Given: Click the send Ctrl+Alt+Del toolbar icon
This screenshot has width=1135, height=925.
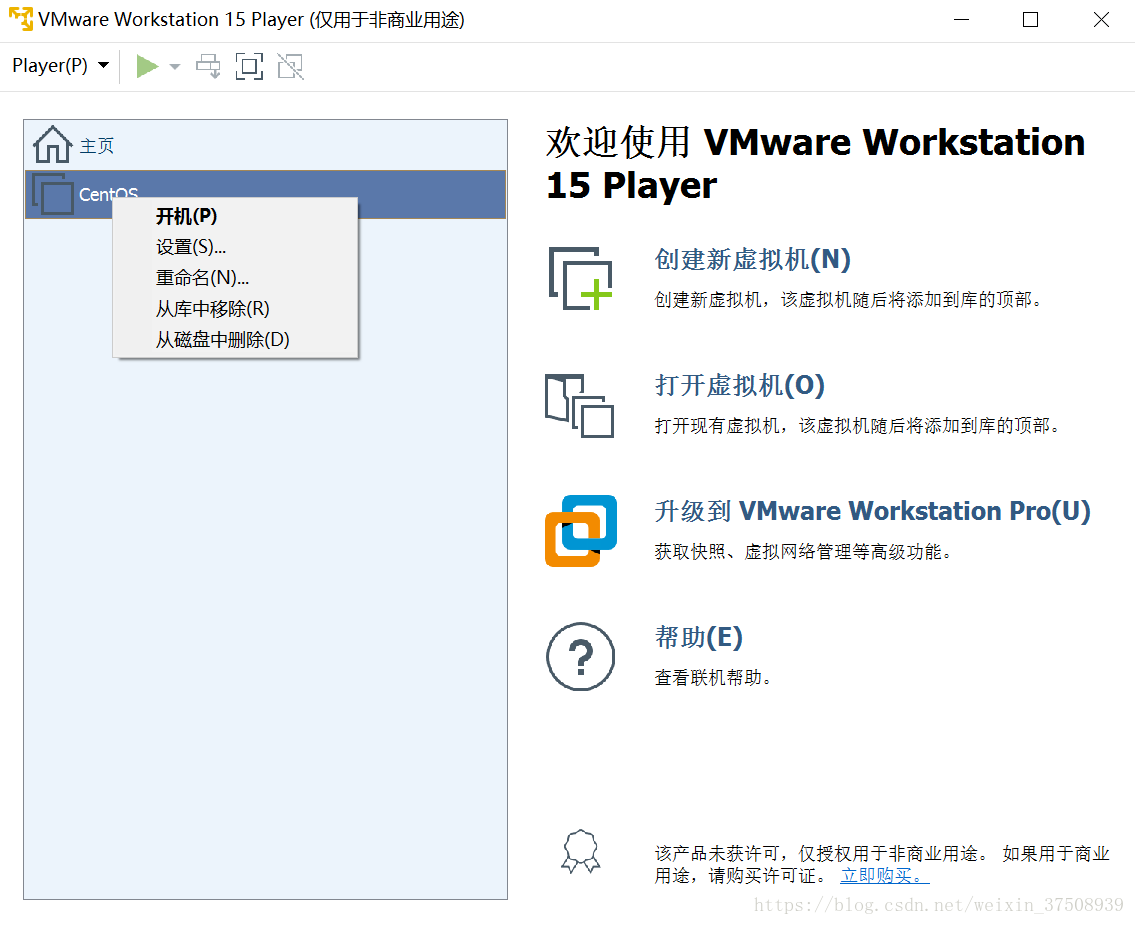Looking at the screenshot, I should pos(208,67).
